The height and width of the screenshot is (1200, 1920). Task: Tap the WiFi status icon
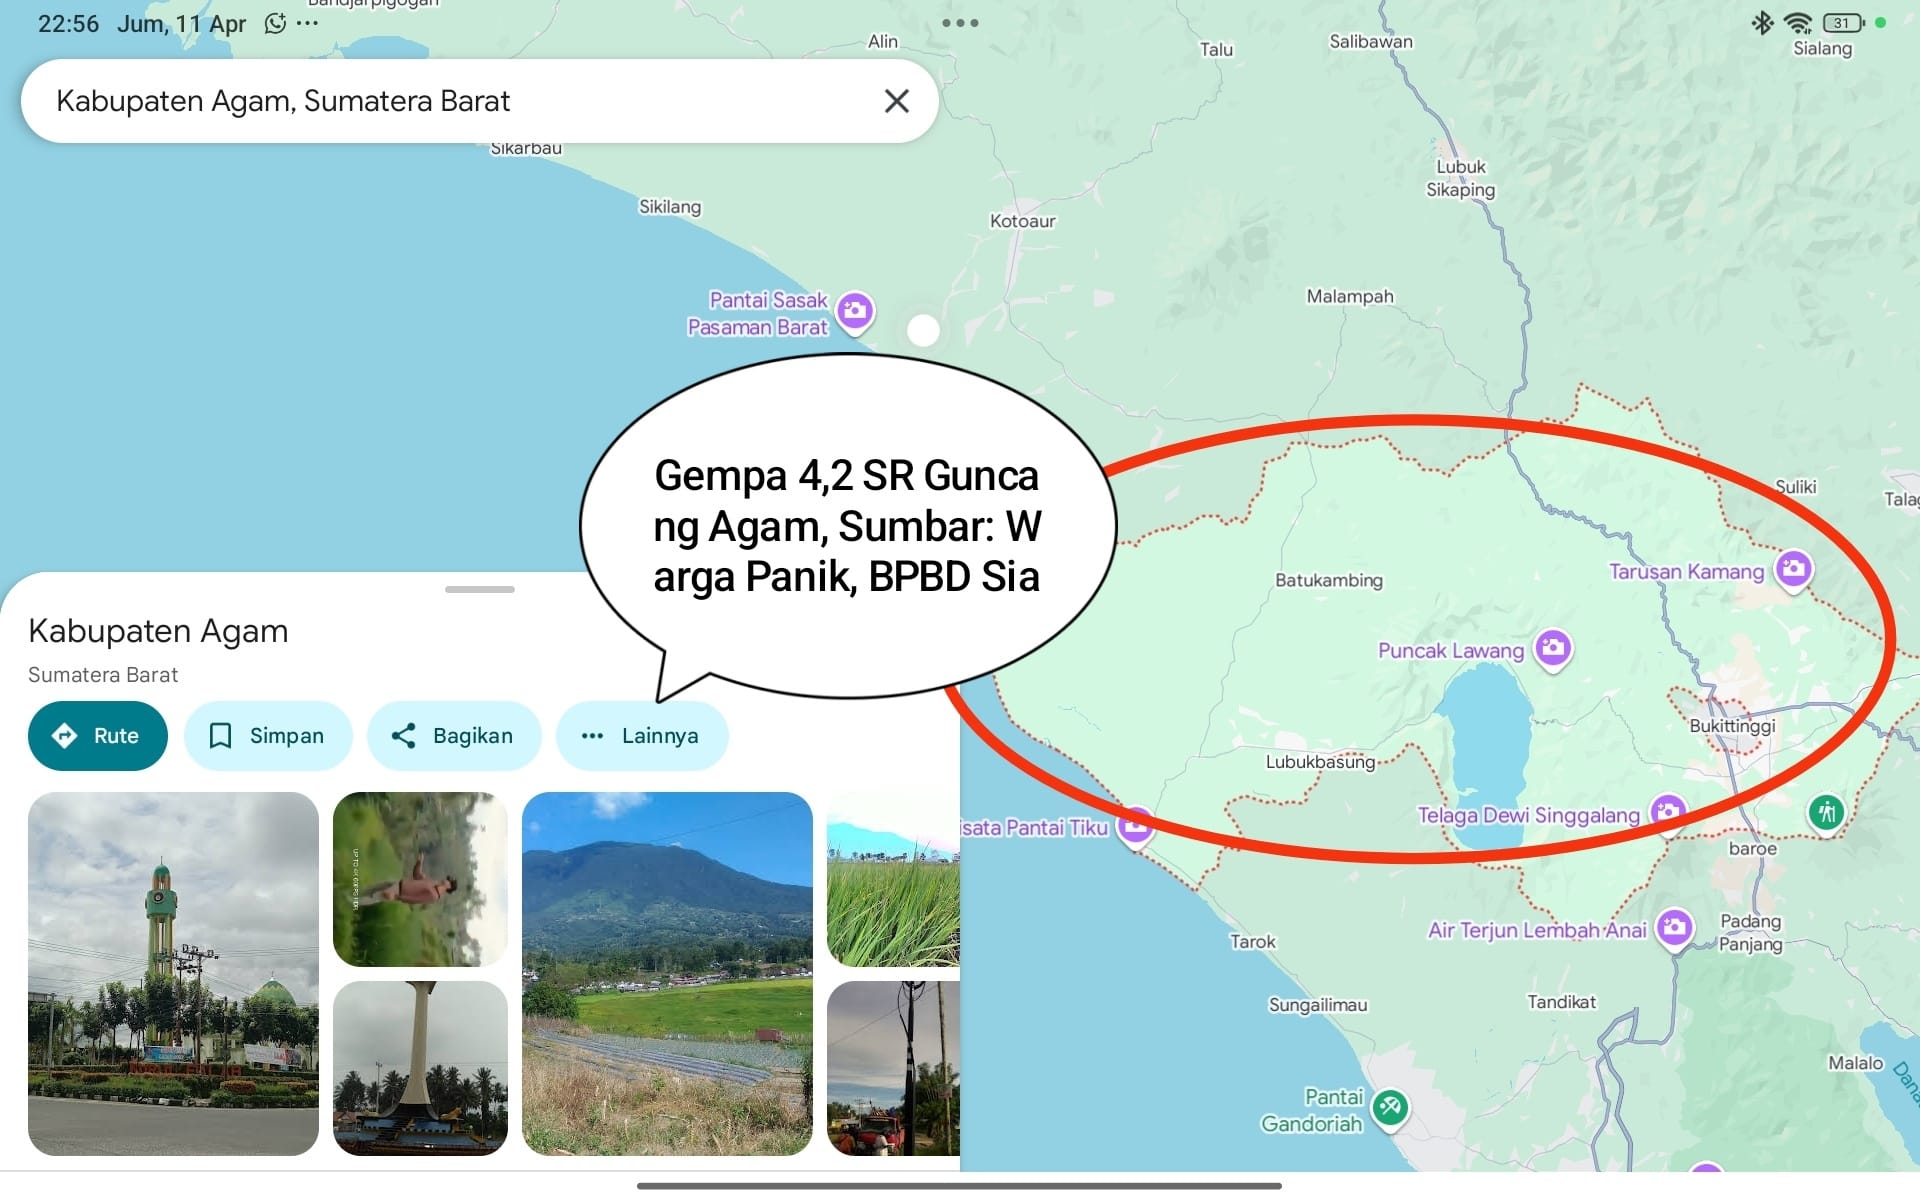pyautogui.click(x=1798, y=23)
